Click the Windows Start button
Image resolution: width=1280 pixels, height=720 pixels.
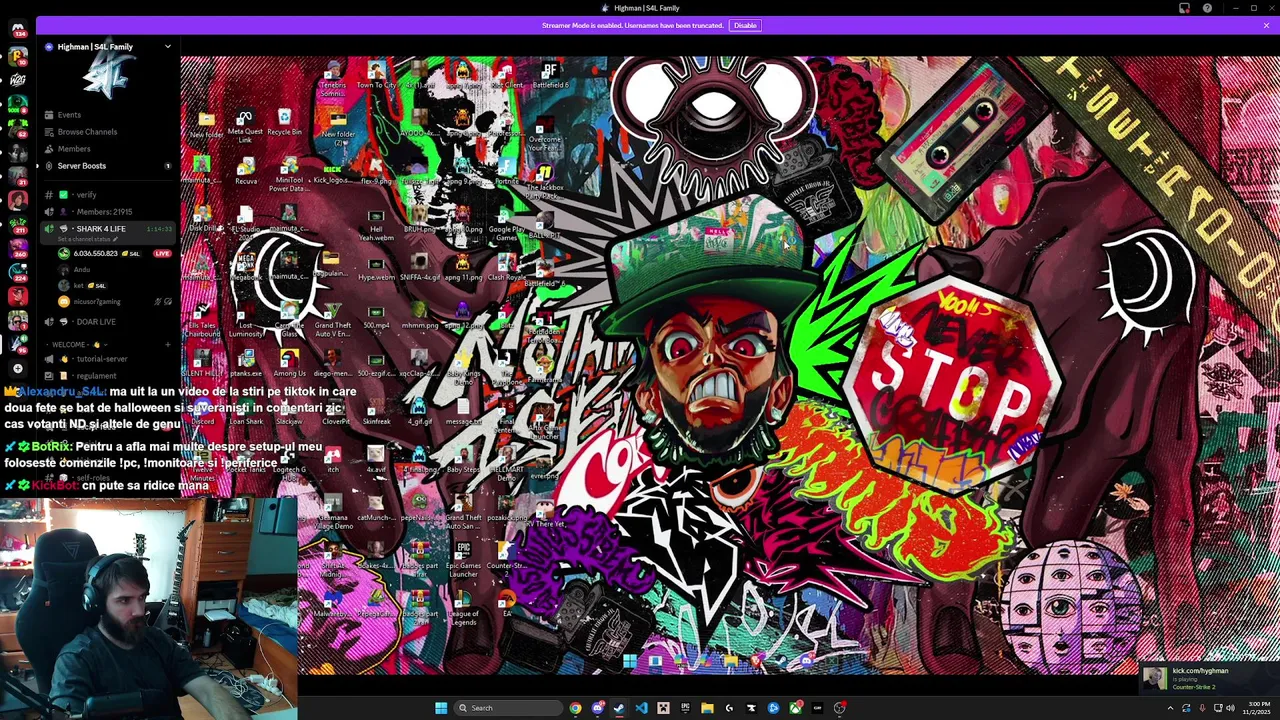pyautogui.click(x=441, y=708)
